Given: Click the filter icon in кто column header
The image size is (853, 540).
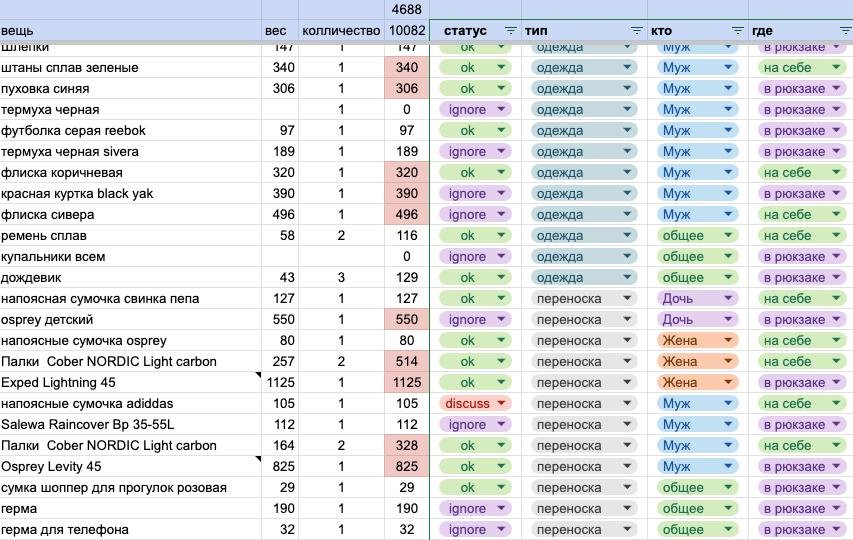Looking at the screenshot, I should pos(738,31).
